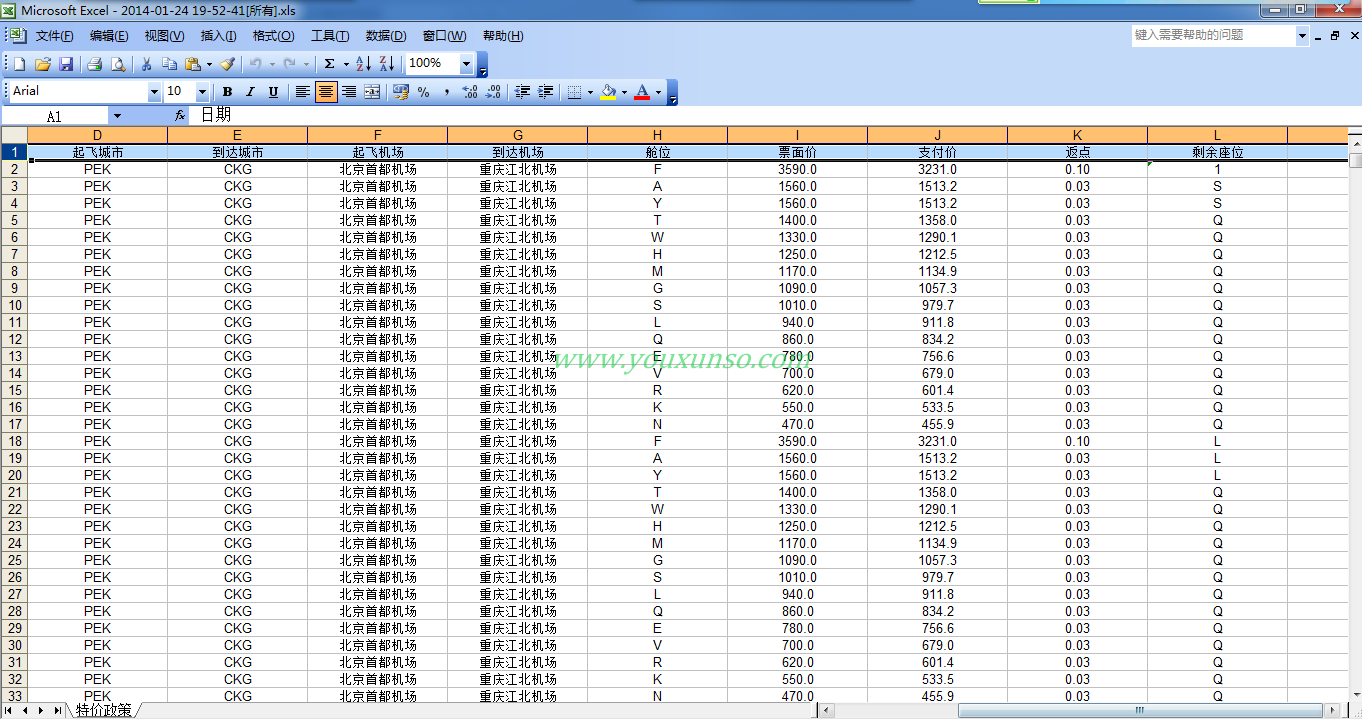Toggle the Center alignment button
This screenshot has width=1362, height=719.
[x=326, y=92]
